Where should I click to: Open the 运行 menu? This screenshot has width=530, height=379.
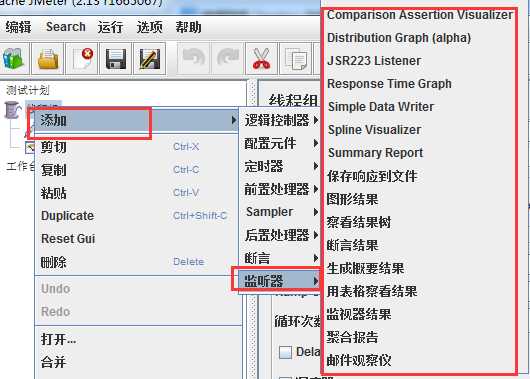pos(110,27)
